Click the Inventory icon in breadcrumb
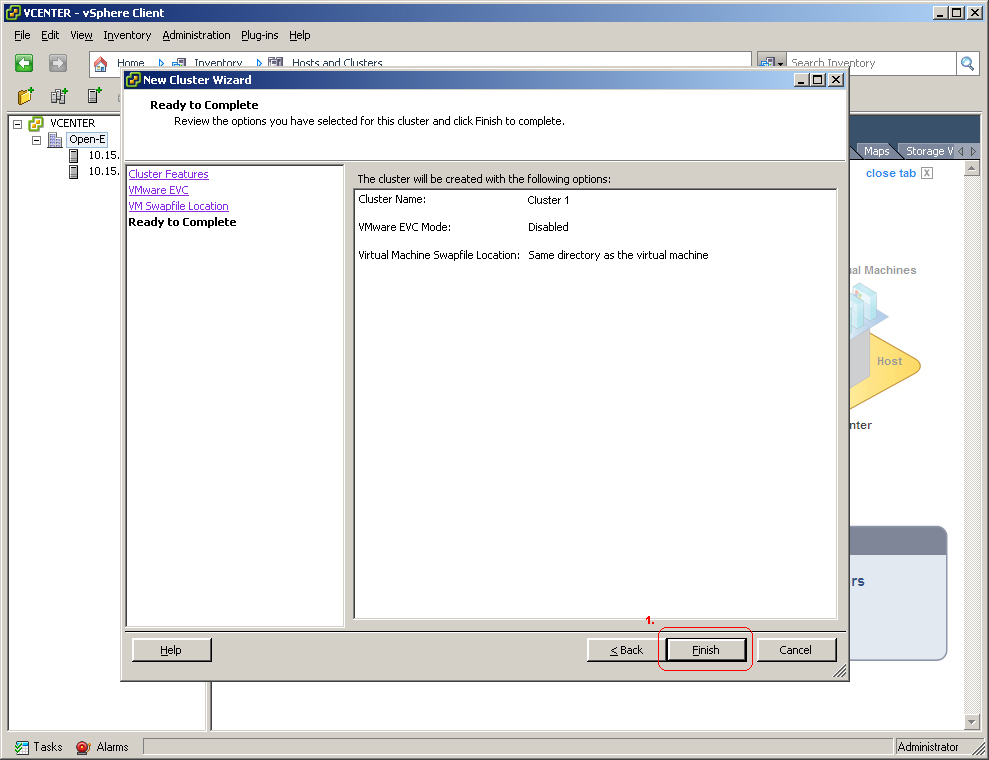The width and height of the screenshot is (989, 760). pos(179,63)
